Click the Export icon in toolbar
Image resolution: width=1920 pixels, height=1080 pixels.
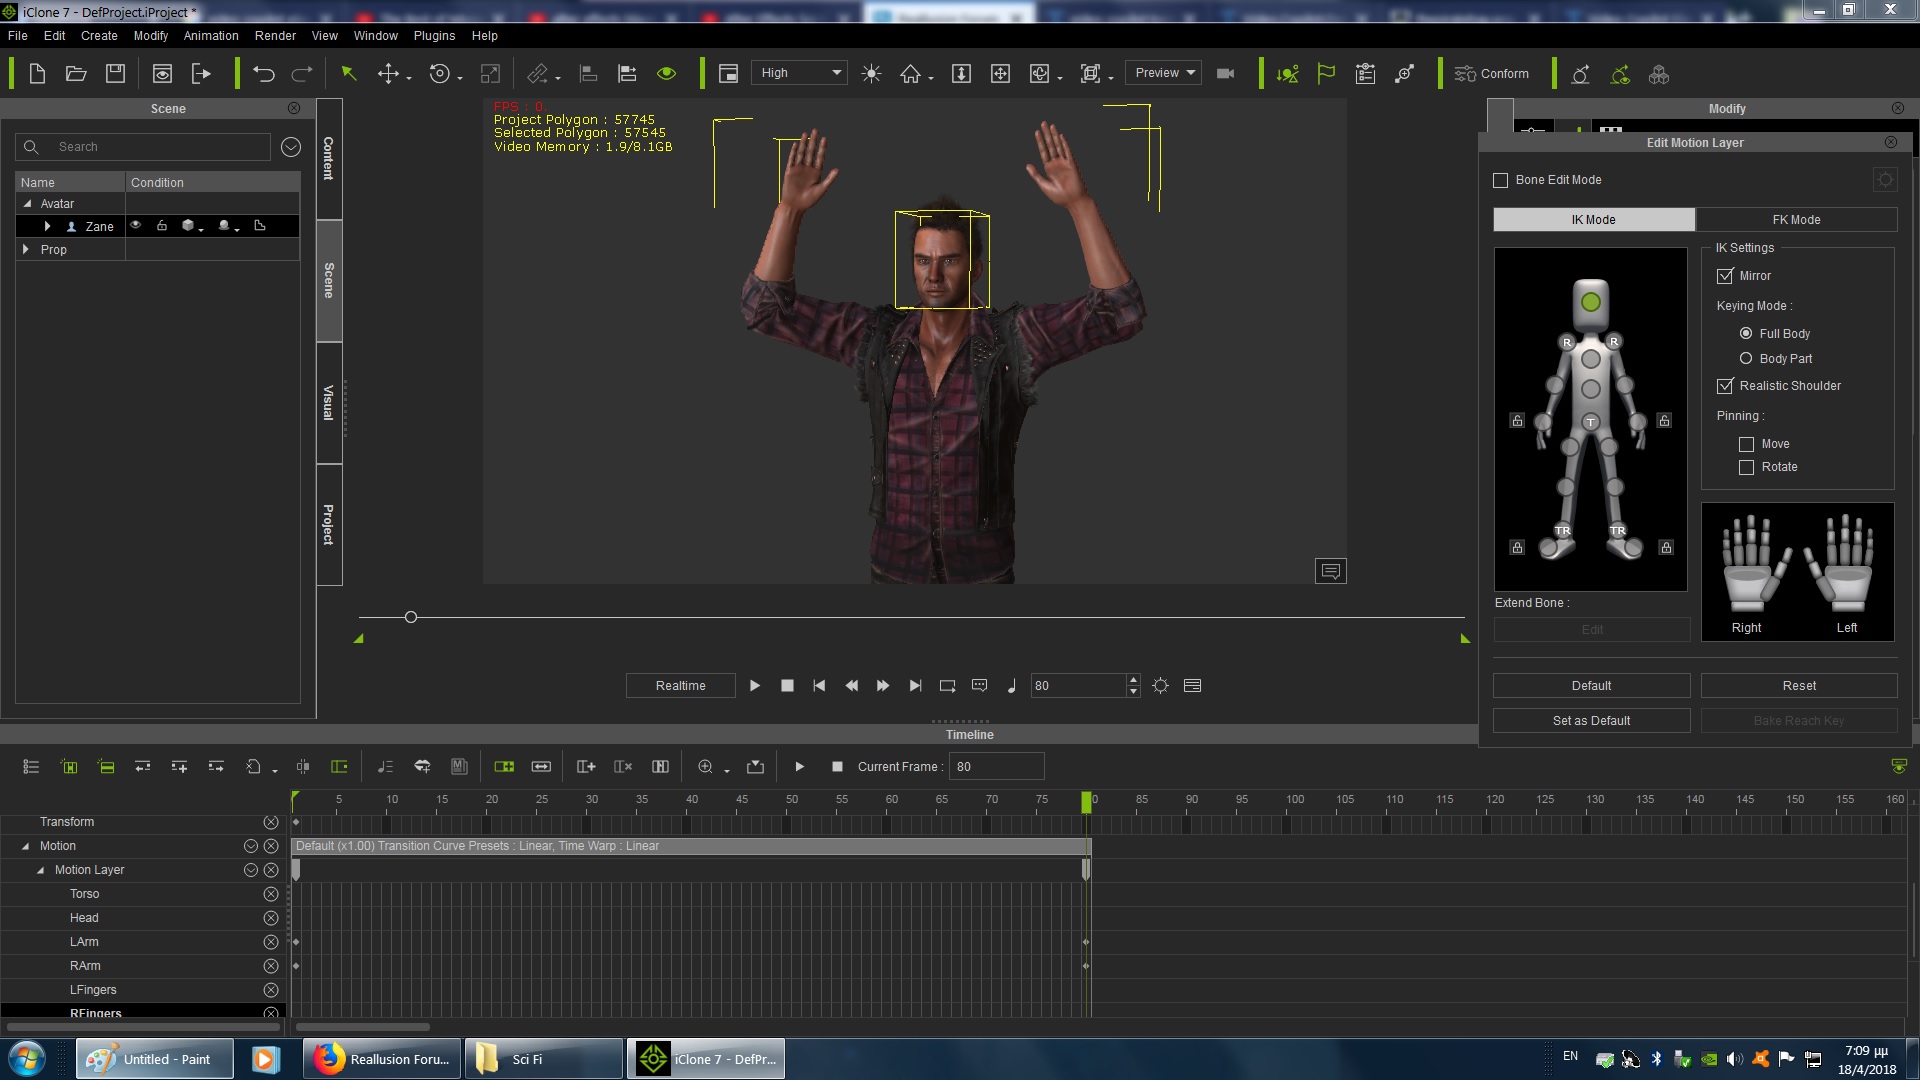click(201, 73)
